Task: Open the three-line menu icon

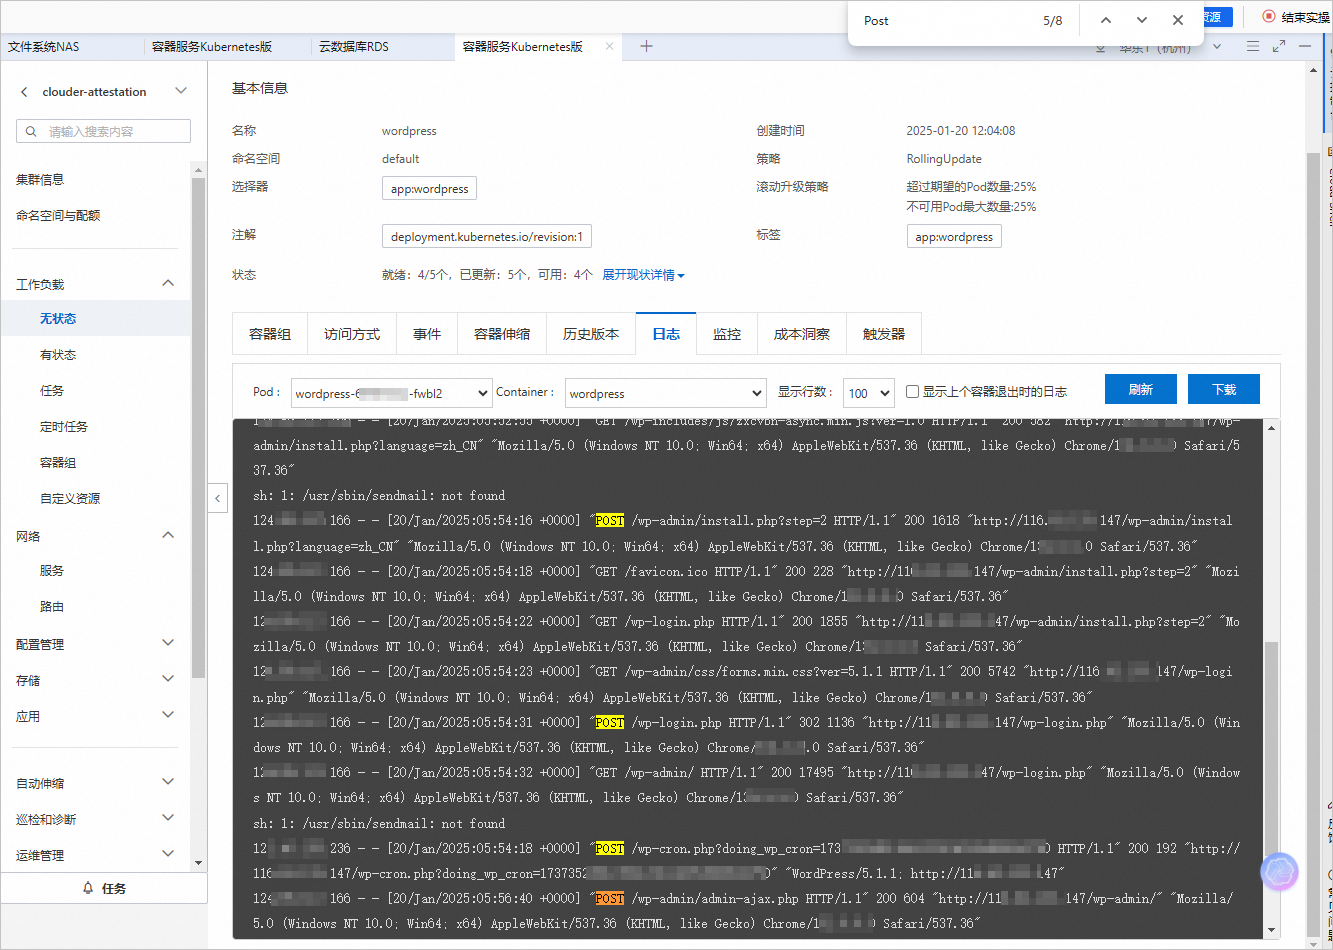Action: click(1253, 46)
